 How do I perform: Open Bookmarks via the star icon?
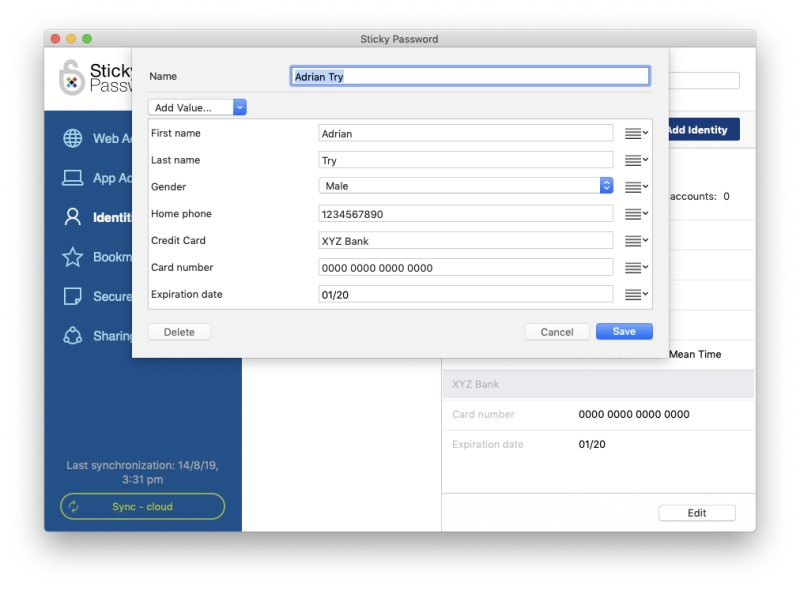[x=72, y=257]
